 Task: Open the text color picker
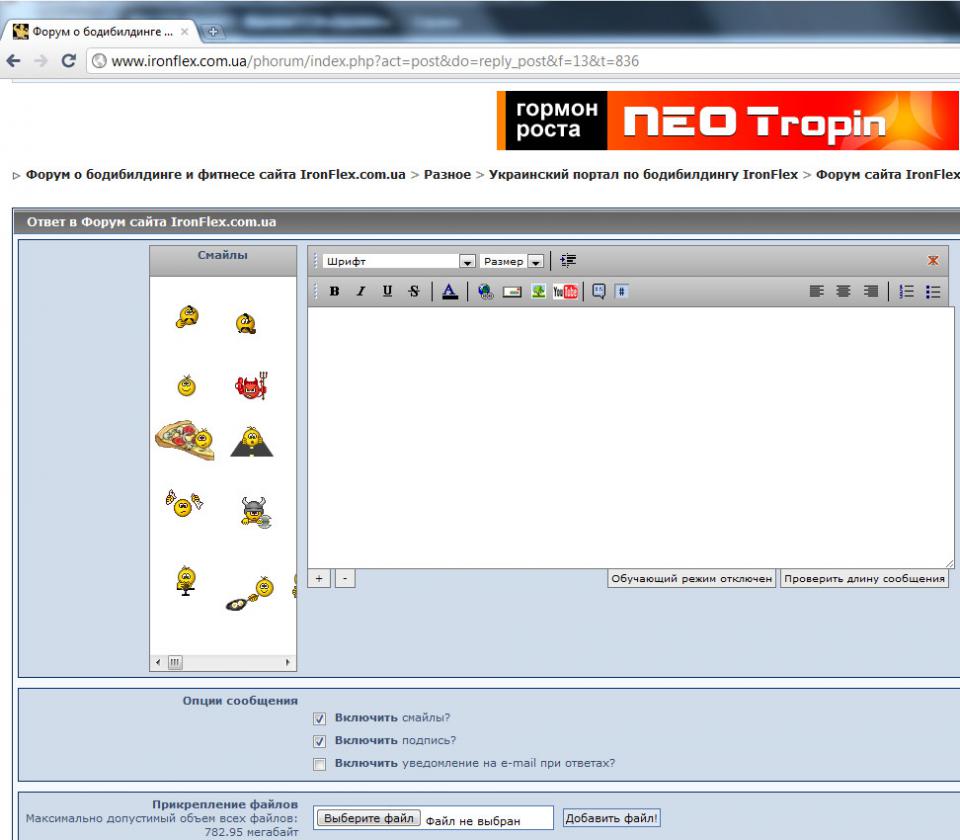[449, 292]
